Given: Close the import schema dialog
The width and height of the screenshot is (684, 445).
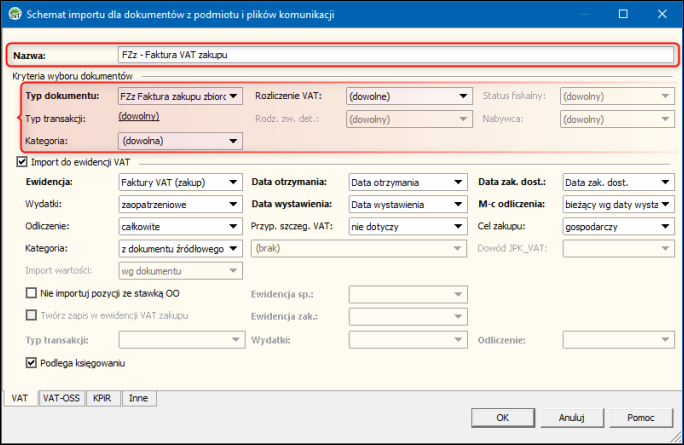Looking at the screenshot, I should [660, 15].
